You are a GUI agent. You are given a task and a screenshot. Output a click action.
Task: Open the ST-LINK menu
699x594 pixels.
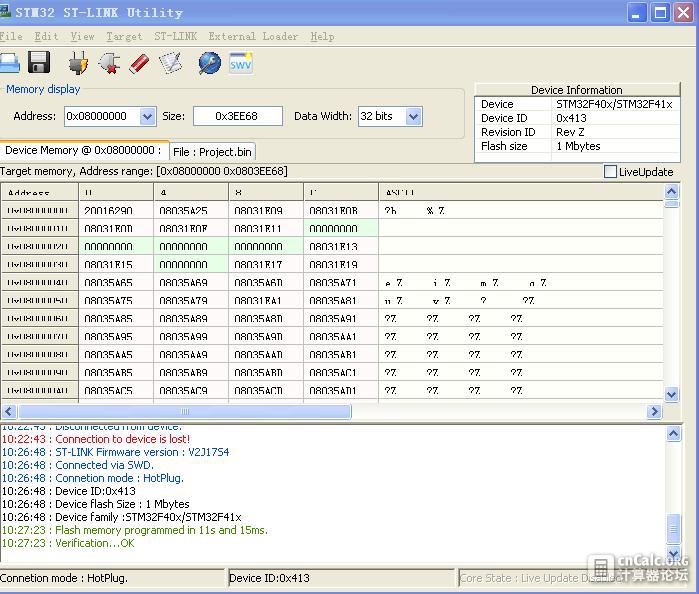click(175, 37)
